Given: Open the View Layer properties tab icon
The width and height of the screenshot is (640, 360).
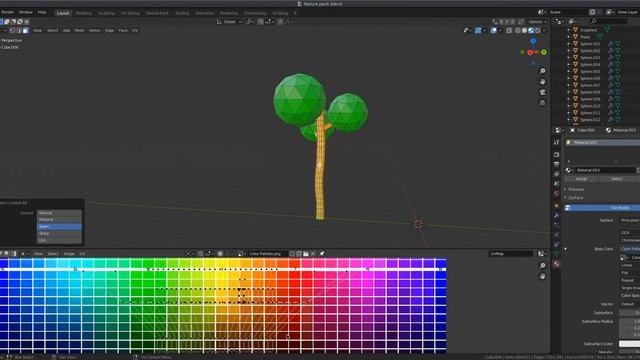Looking at the screenshot, I should (556, 174).
